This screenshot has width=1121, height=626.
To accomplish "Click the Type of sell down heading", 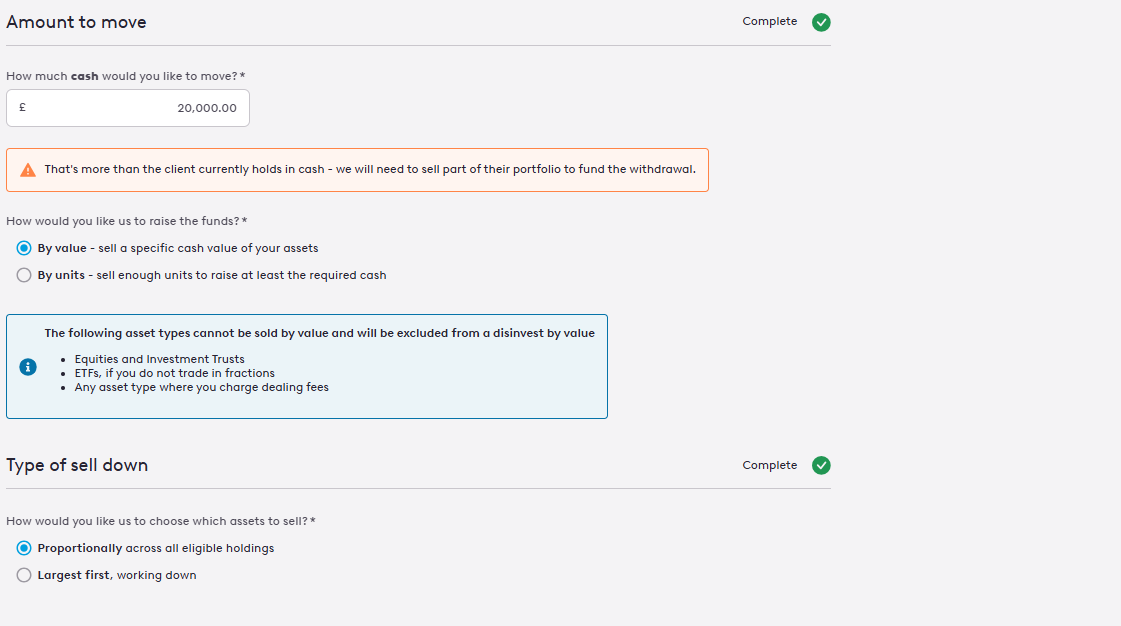I will tap(77, 465).
